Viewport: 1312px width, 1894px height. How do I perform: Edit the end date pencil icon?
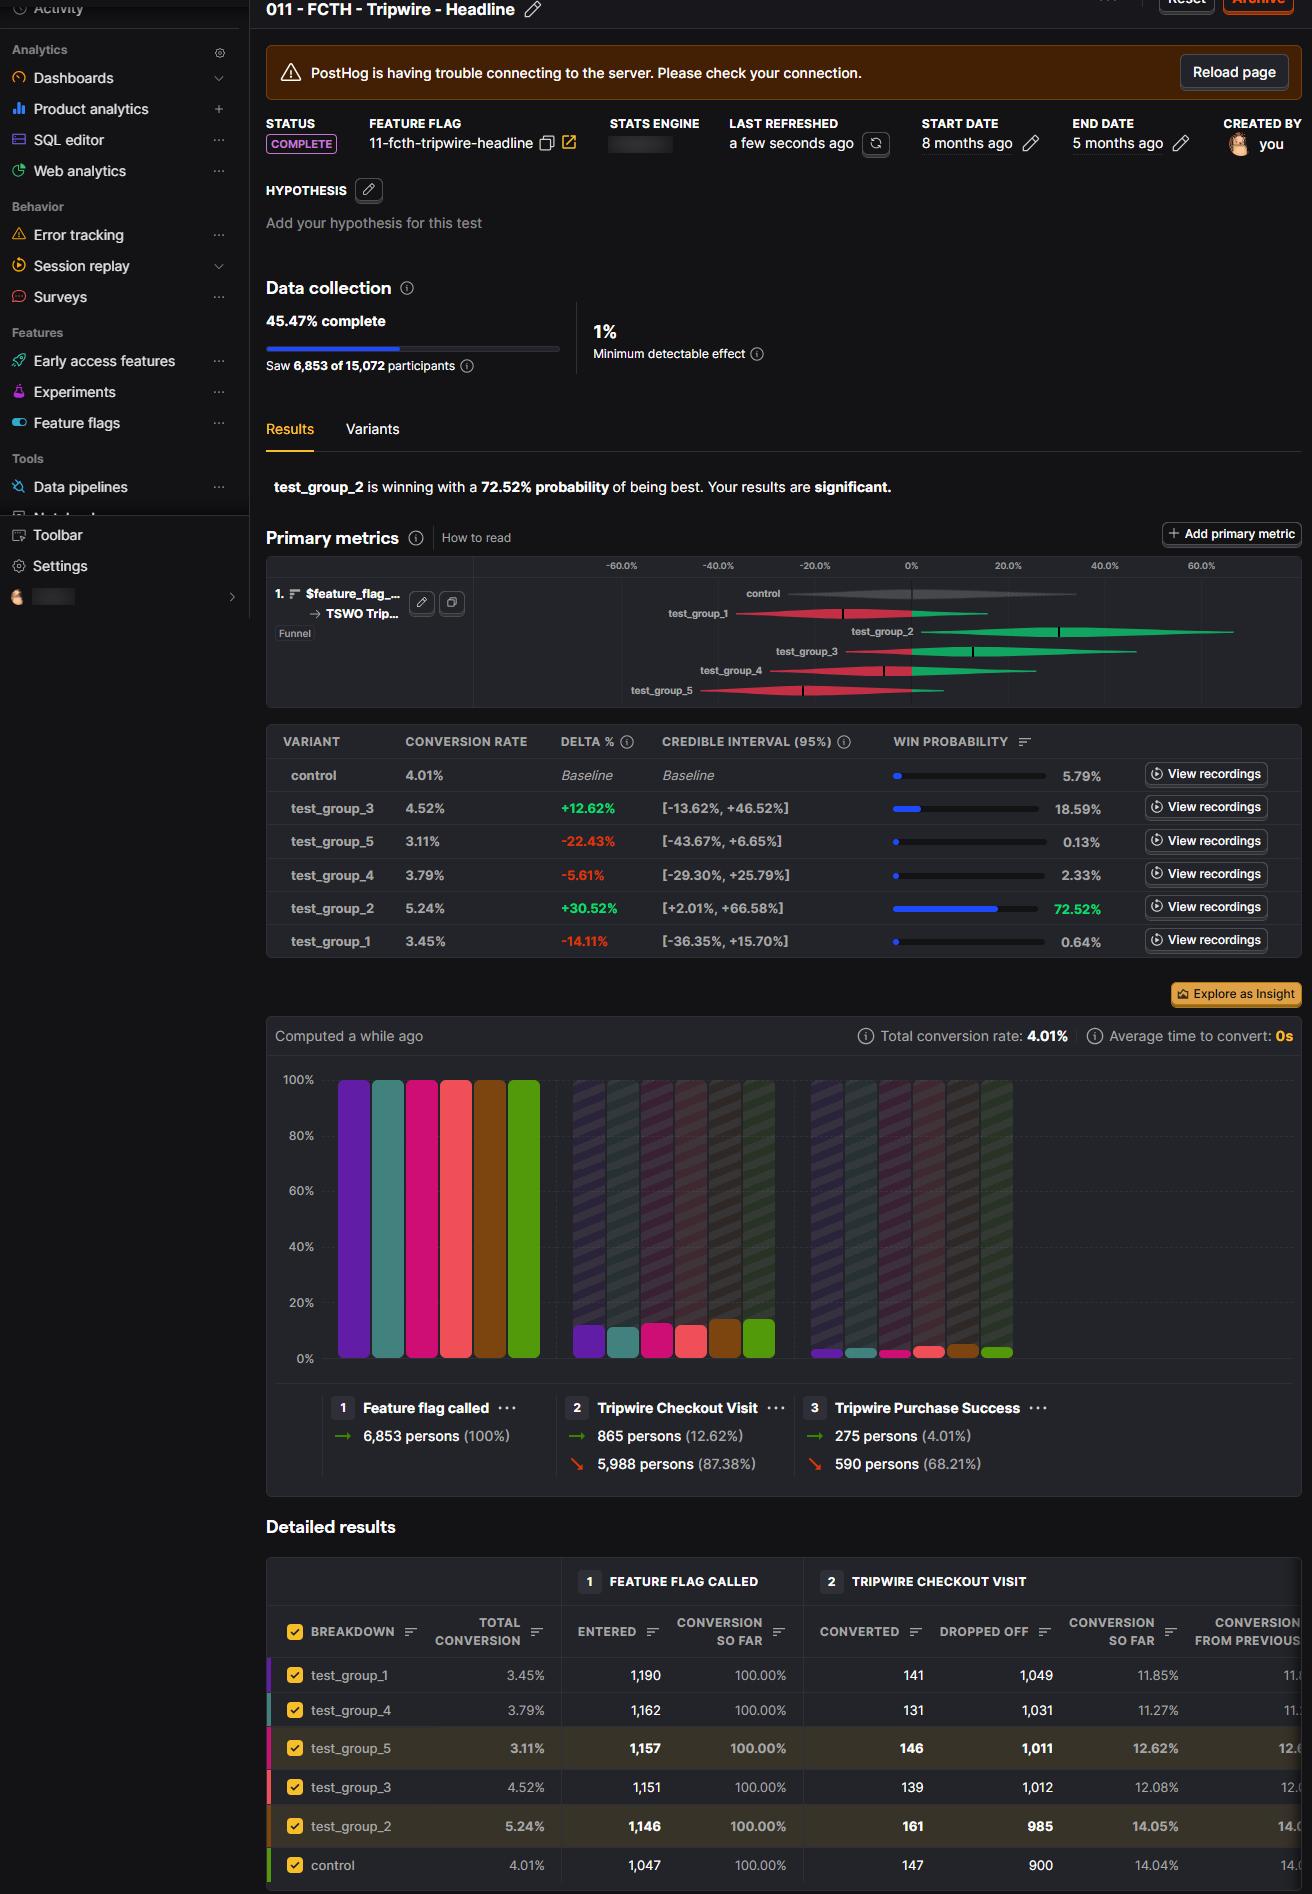click(1181, 144)
